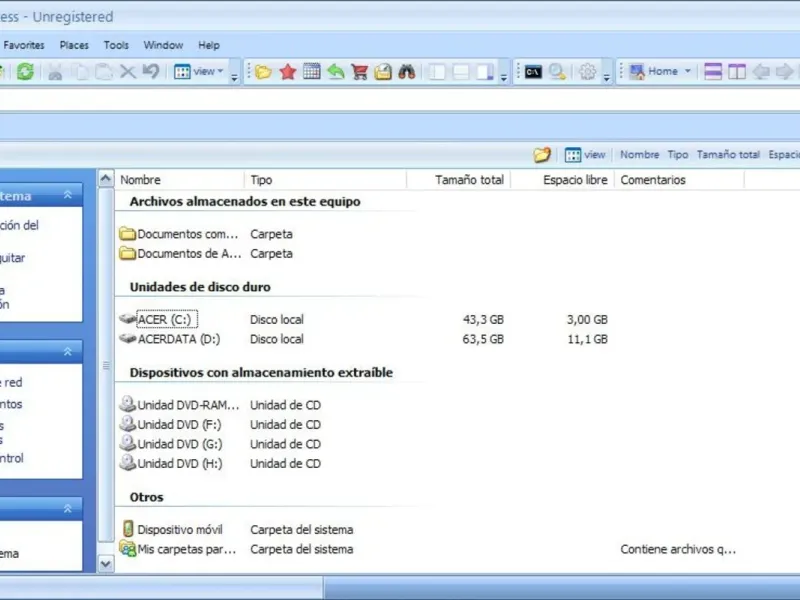Screen dimensions: 800x600
Task: Open the Help menu
Action: pyautogui.click(x=209, y=45)
